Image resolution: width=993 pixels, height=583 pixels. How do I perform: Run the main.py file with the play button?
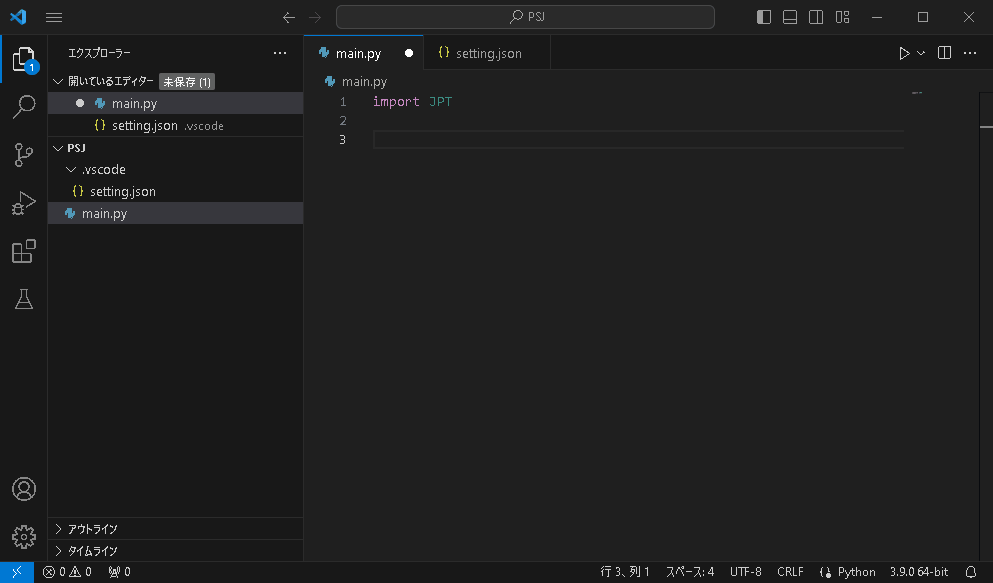pyautogui.click(x=904, y=52)
